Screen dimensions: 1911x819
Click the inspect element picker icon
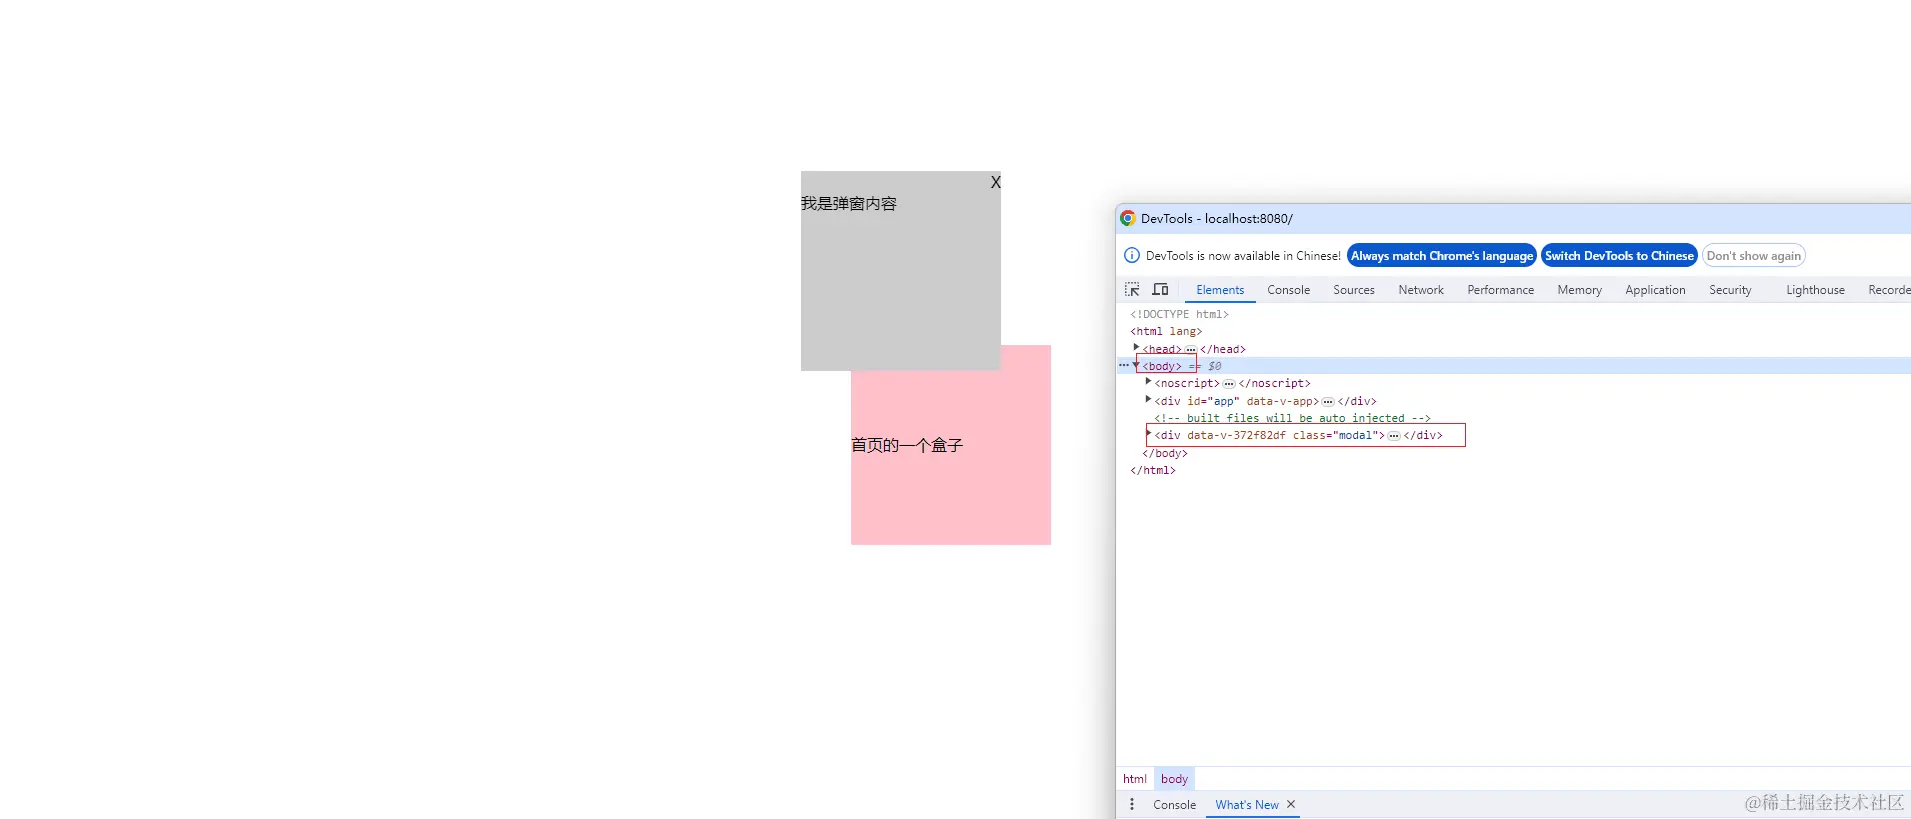click(x=1132, y=289)
